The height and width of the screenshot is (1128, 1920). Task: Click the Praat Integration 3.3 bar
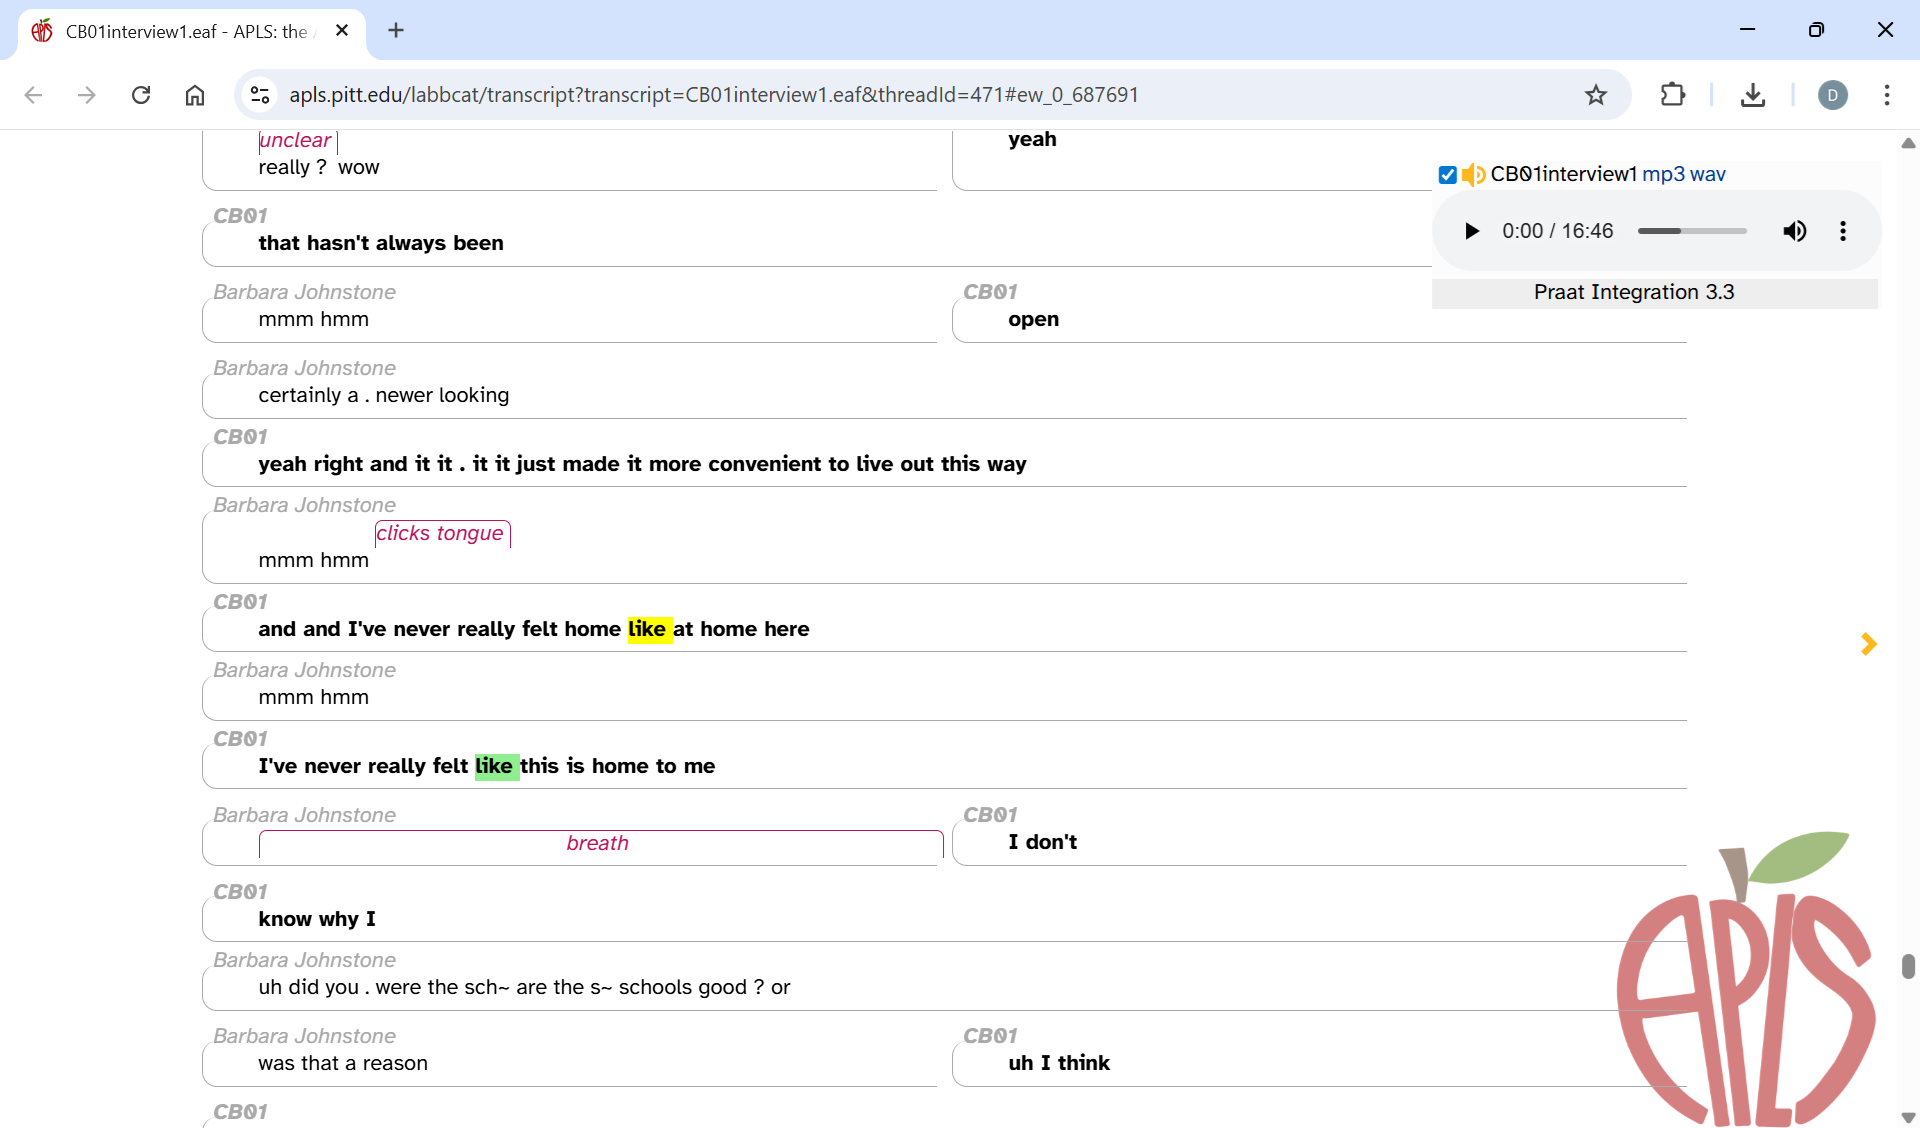[1634, 292]
